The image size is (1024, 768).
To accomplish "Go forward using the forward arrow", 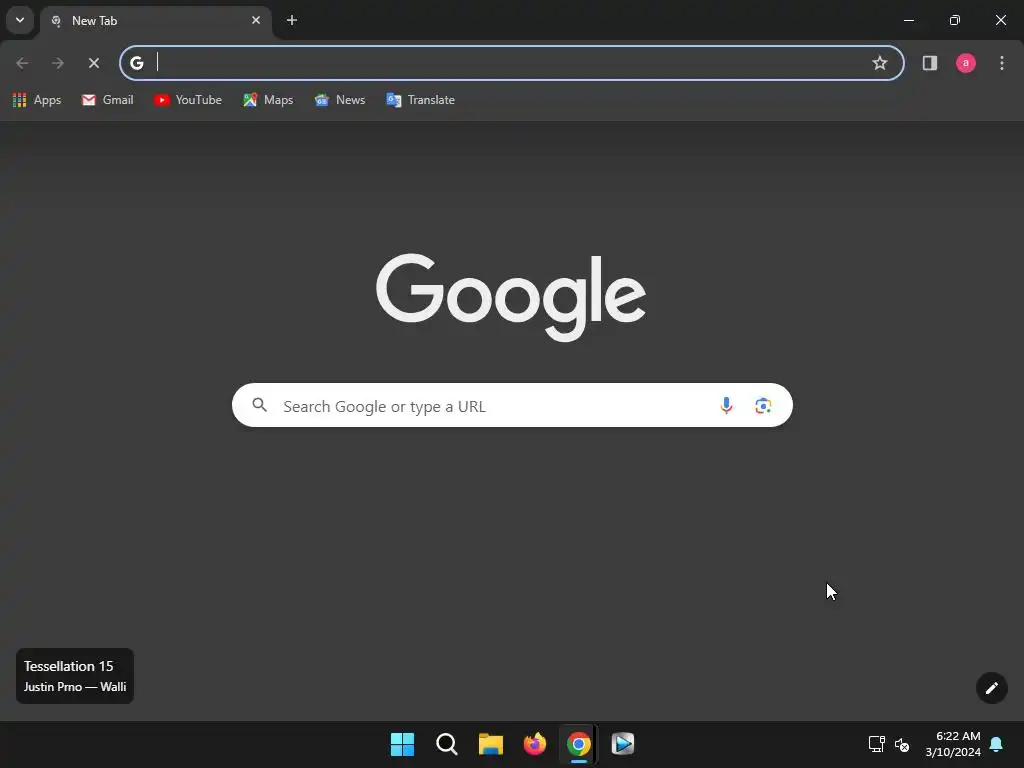I will pos(58,63).
